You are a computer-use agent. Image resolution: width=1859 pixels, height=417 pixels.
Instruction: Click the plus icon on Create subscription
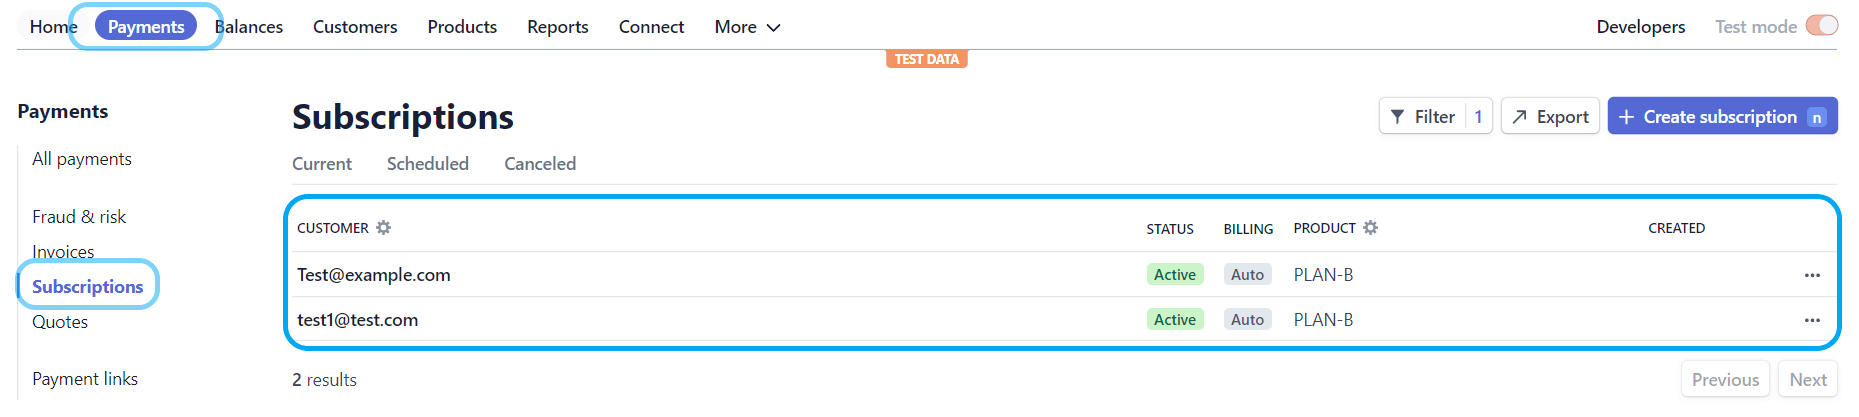click(x=1626, y=117)
